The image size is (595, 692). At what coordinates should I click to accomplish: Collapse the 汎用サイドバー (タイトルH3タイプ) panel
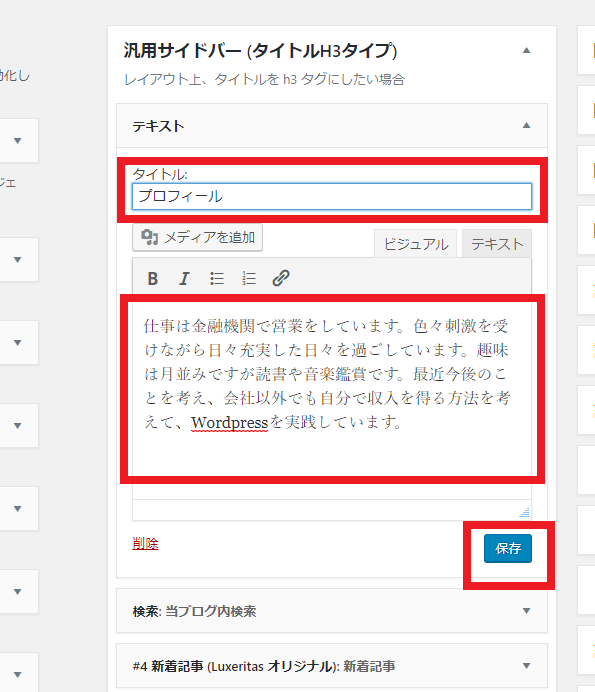click(x=526, y=50)
